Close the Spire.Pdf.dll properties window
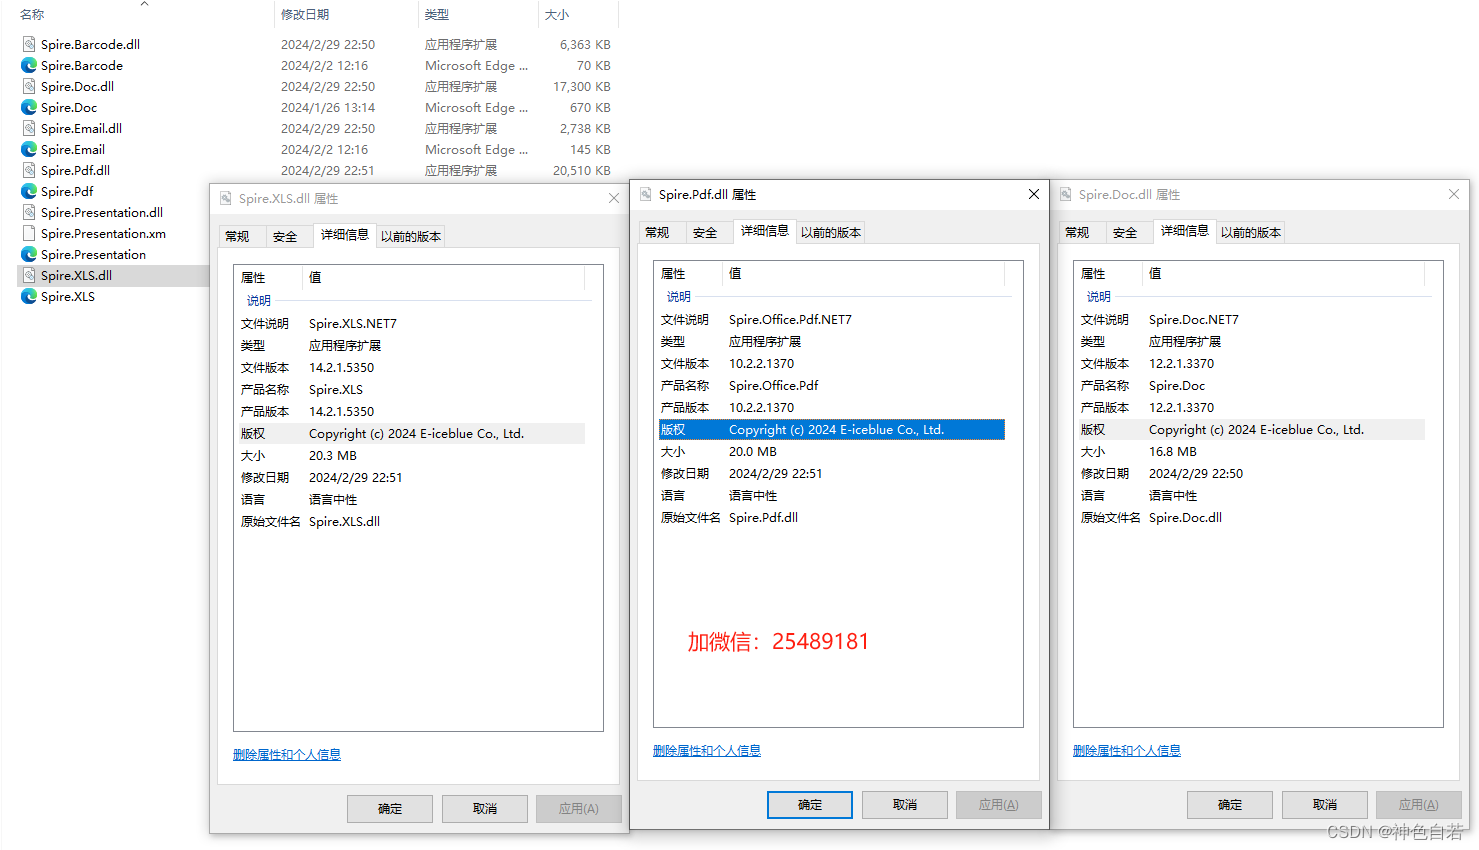 (x=1034, y=194)
